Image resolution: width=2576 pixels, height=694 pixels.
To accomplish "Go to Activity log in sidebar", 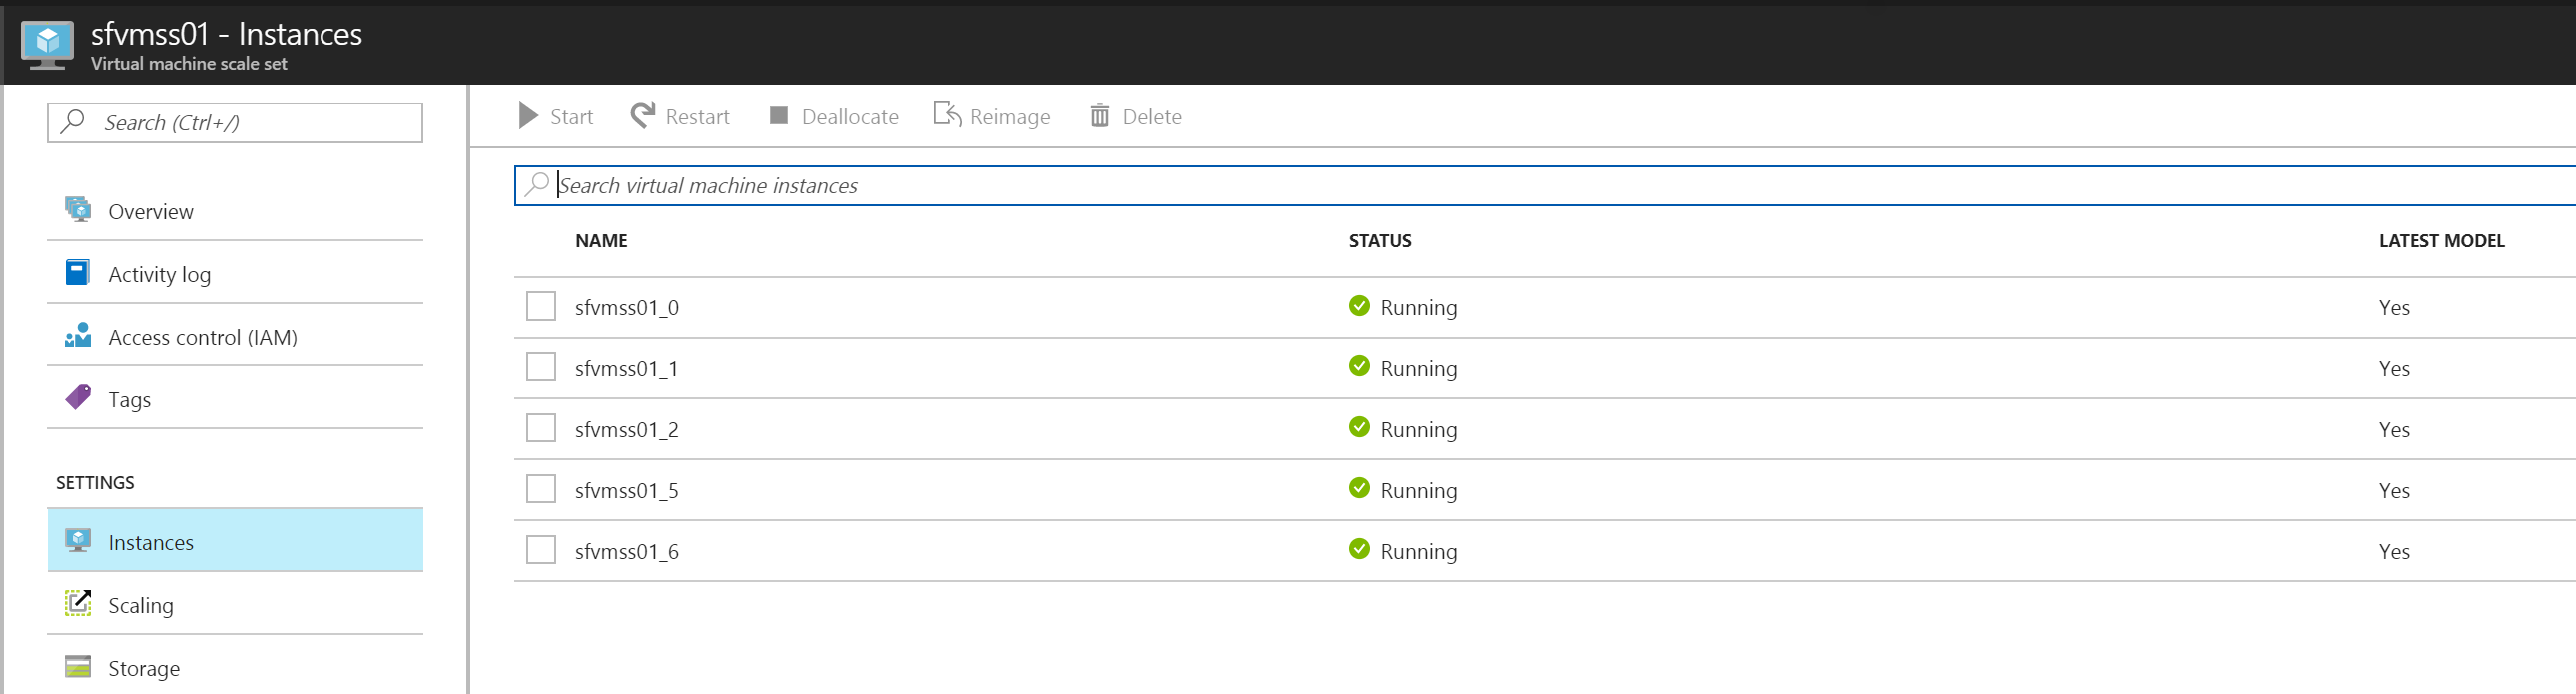I will [159, 274].
